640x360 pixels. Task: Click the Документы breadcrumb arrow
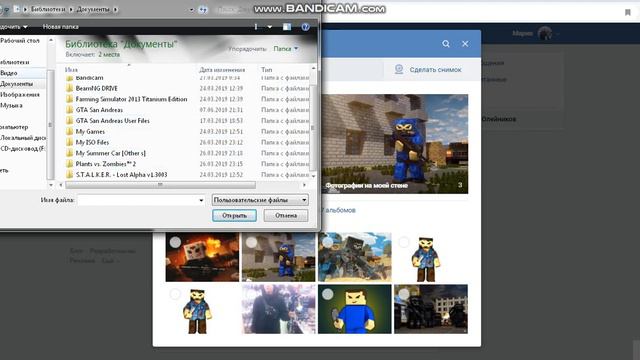(x=116, y=9)
